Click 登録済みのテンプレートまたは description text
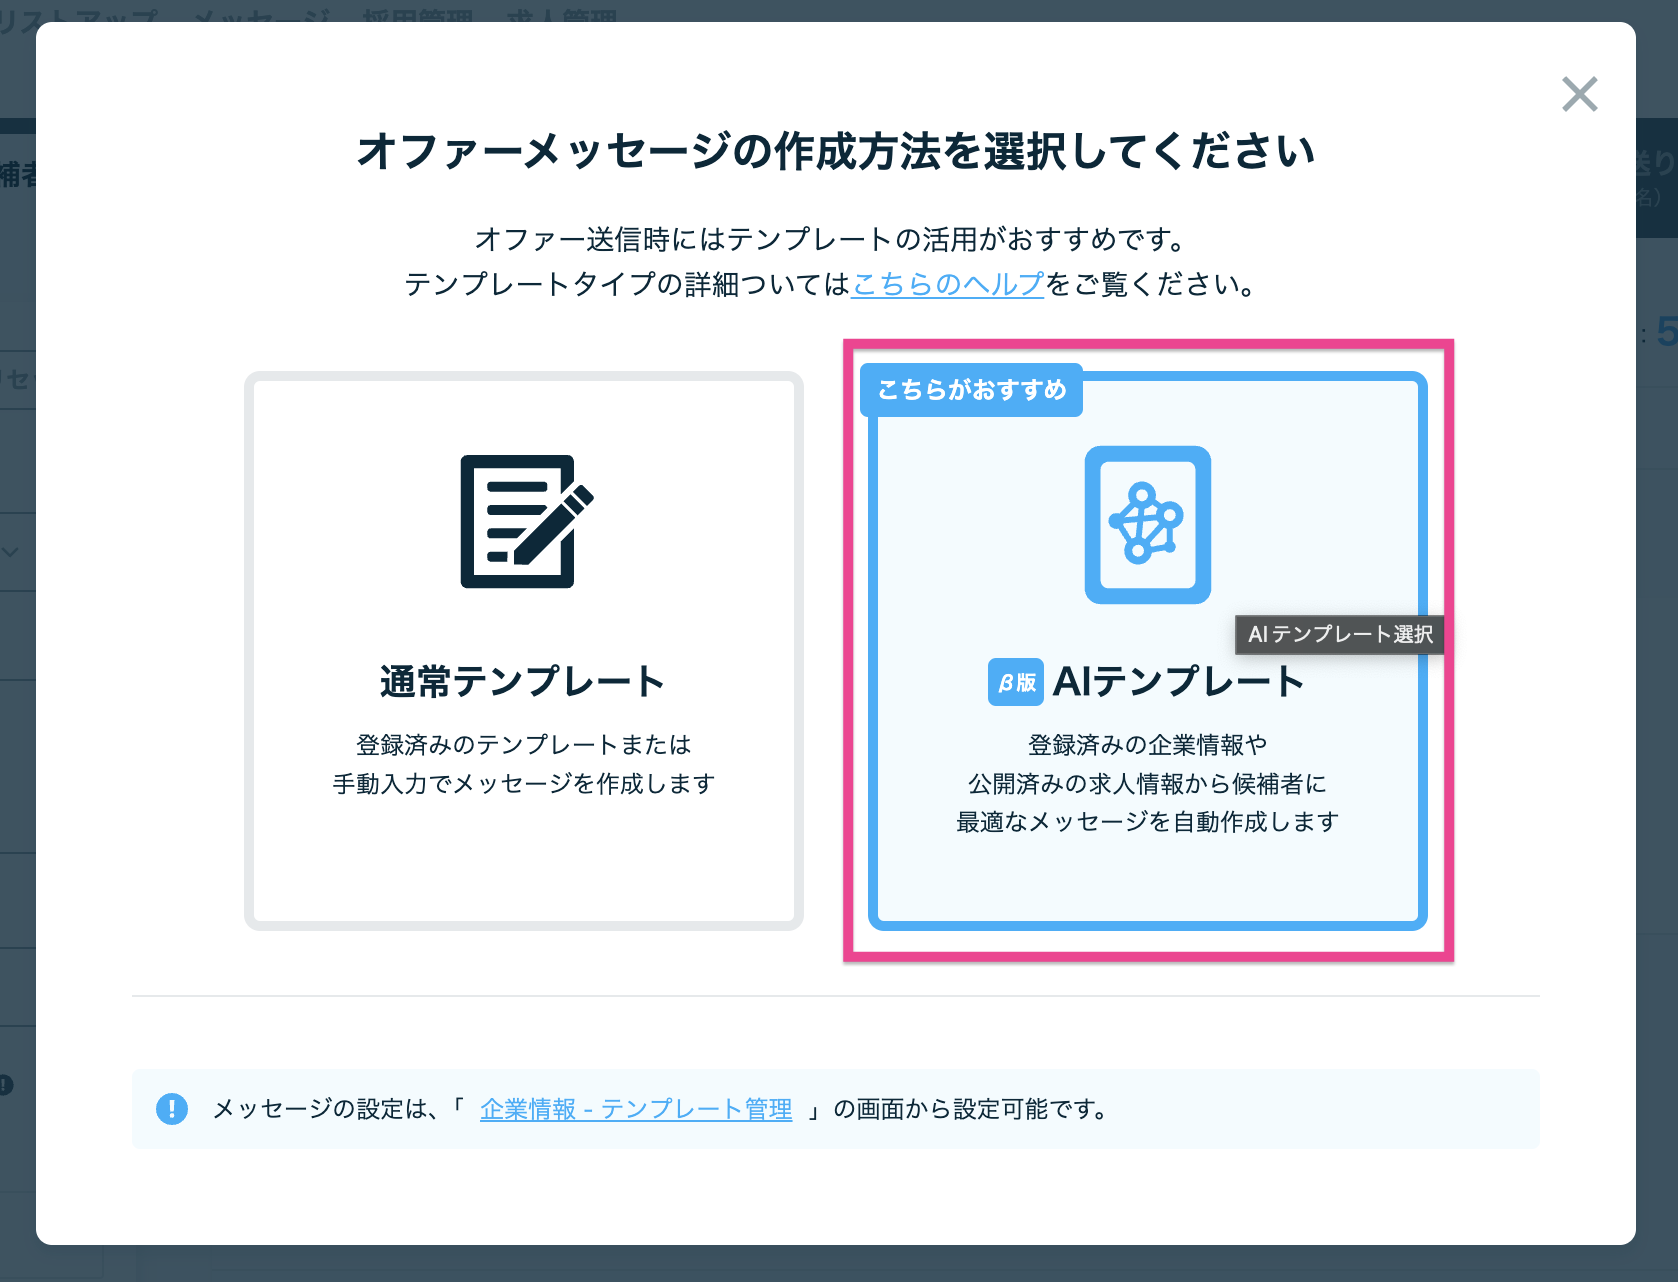Viewport: 1678px width, 1282px height. [523, 745]
